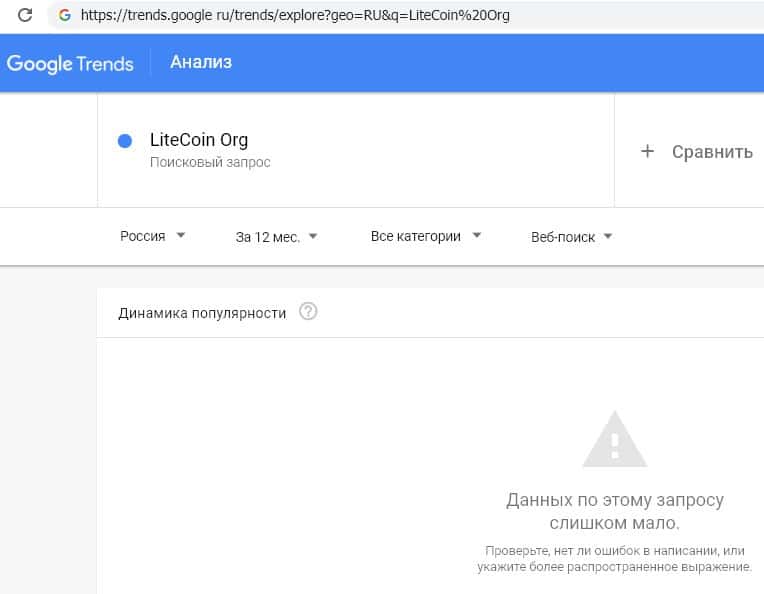Viewport: 764px width, 594px height.
Task: Open the За 12 мес. time range dropdown
Action: click(x=277, y=237)
